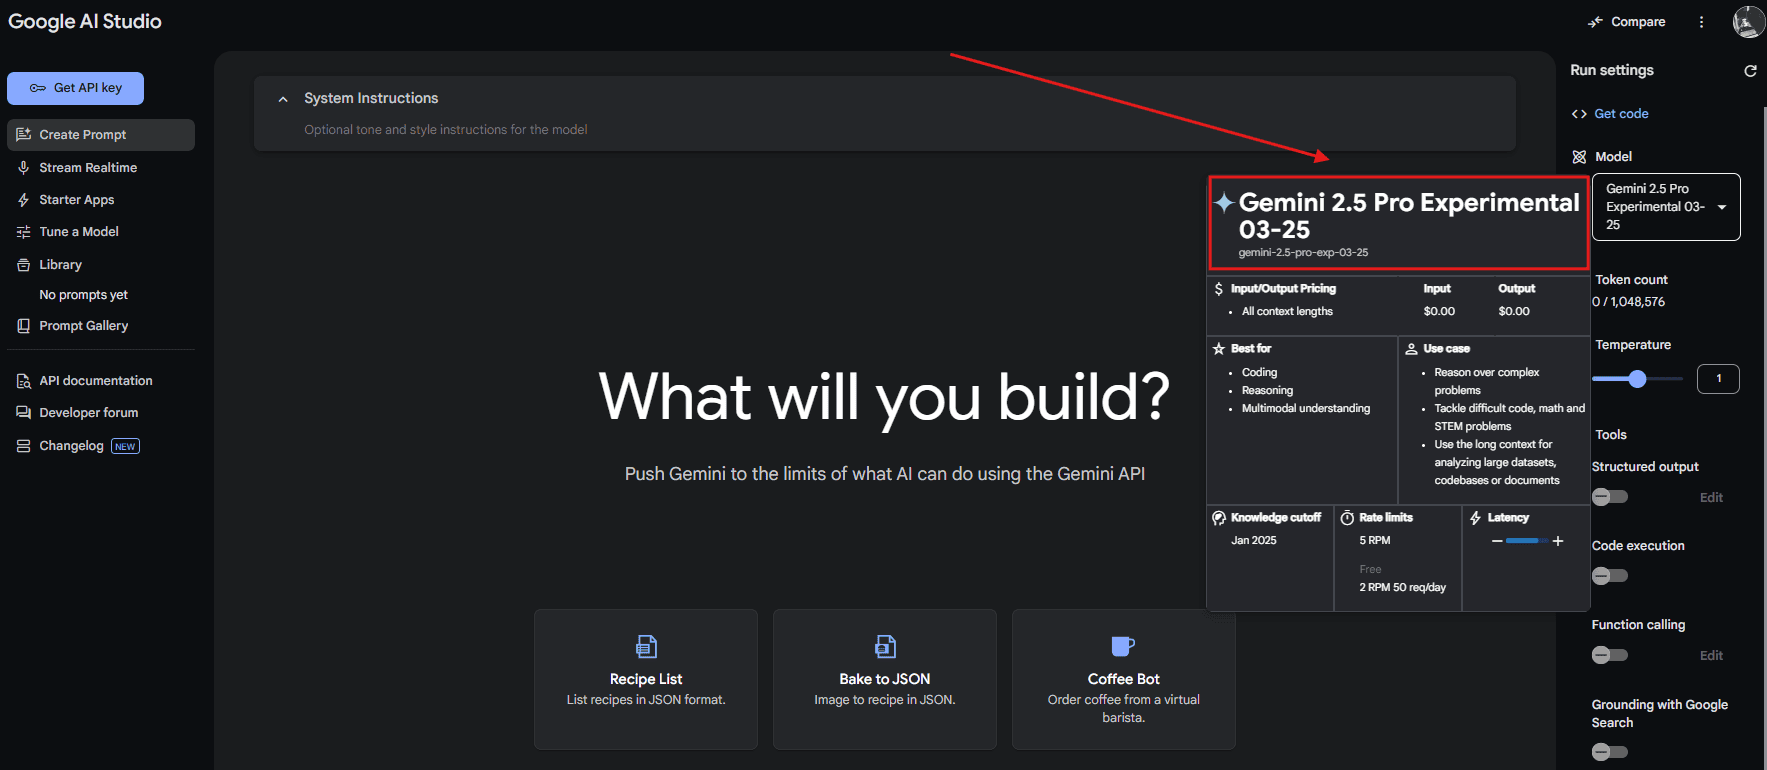Click the Knowledge cutoff icon
This screenshot has height=770, width=1767.
1219,518
